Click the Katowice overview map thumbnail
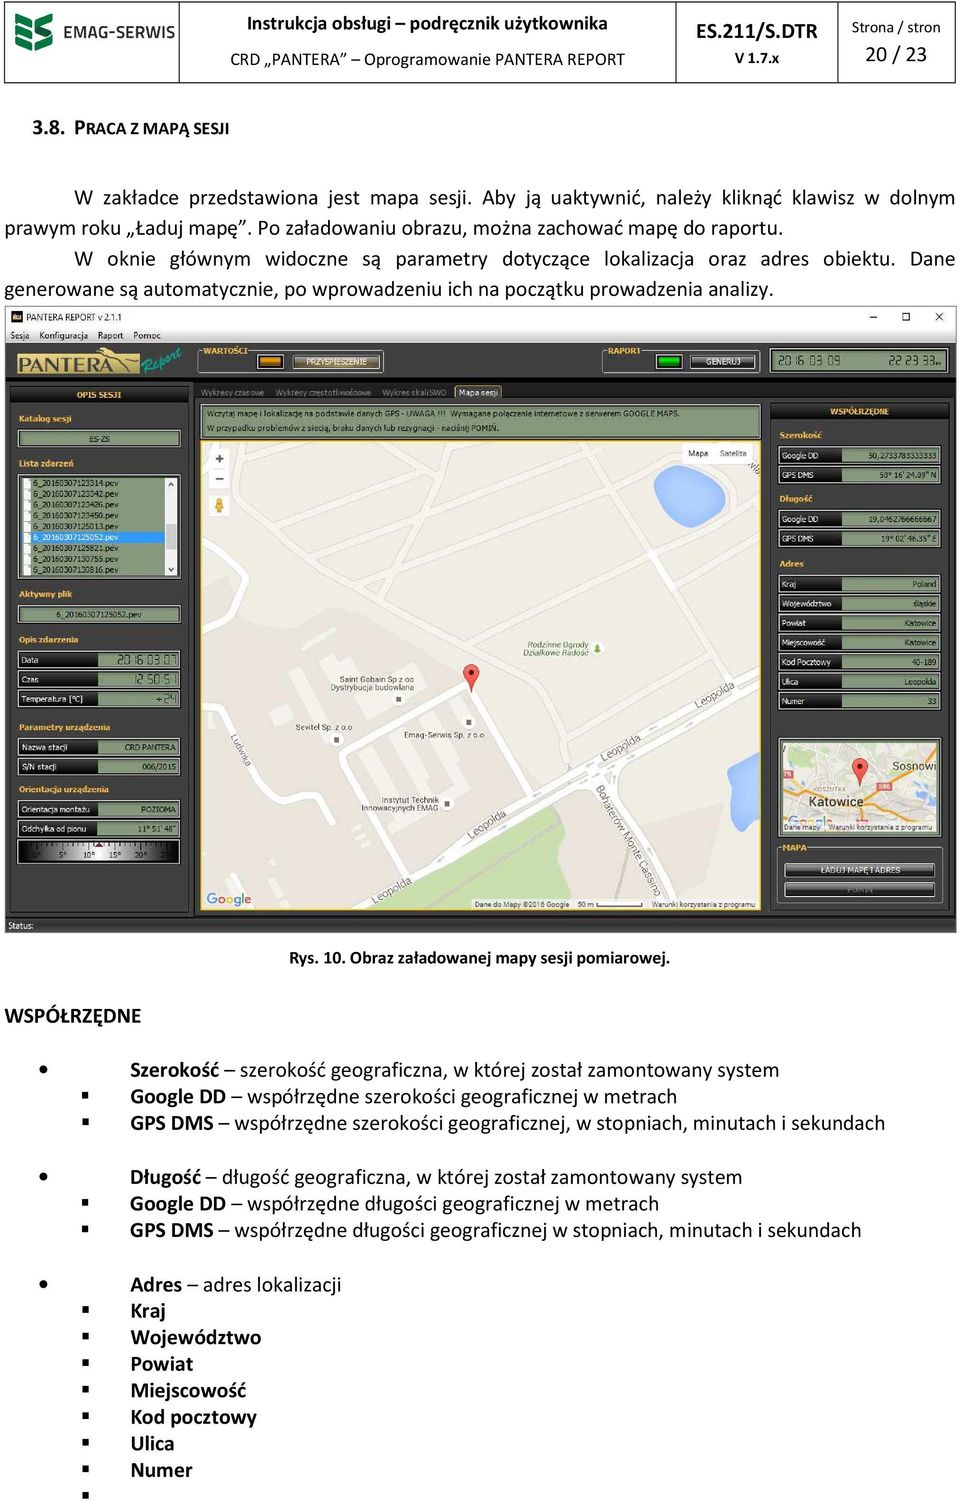960x1502 pixels. tap(860, 787)
